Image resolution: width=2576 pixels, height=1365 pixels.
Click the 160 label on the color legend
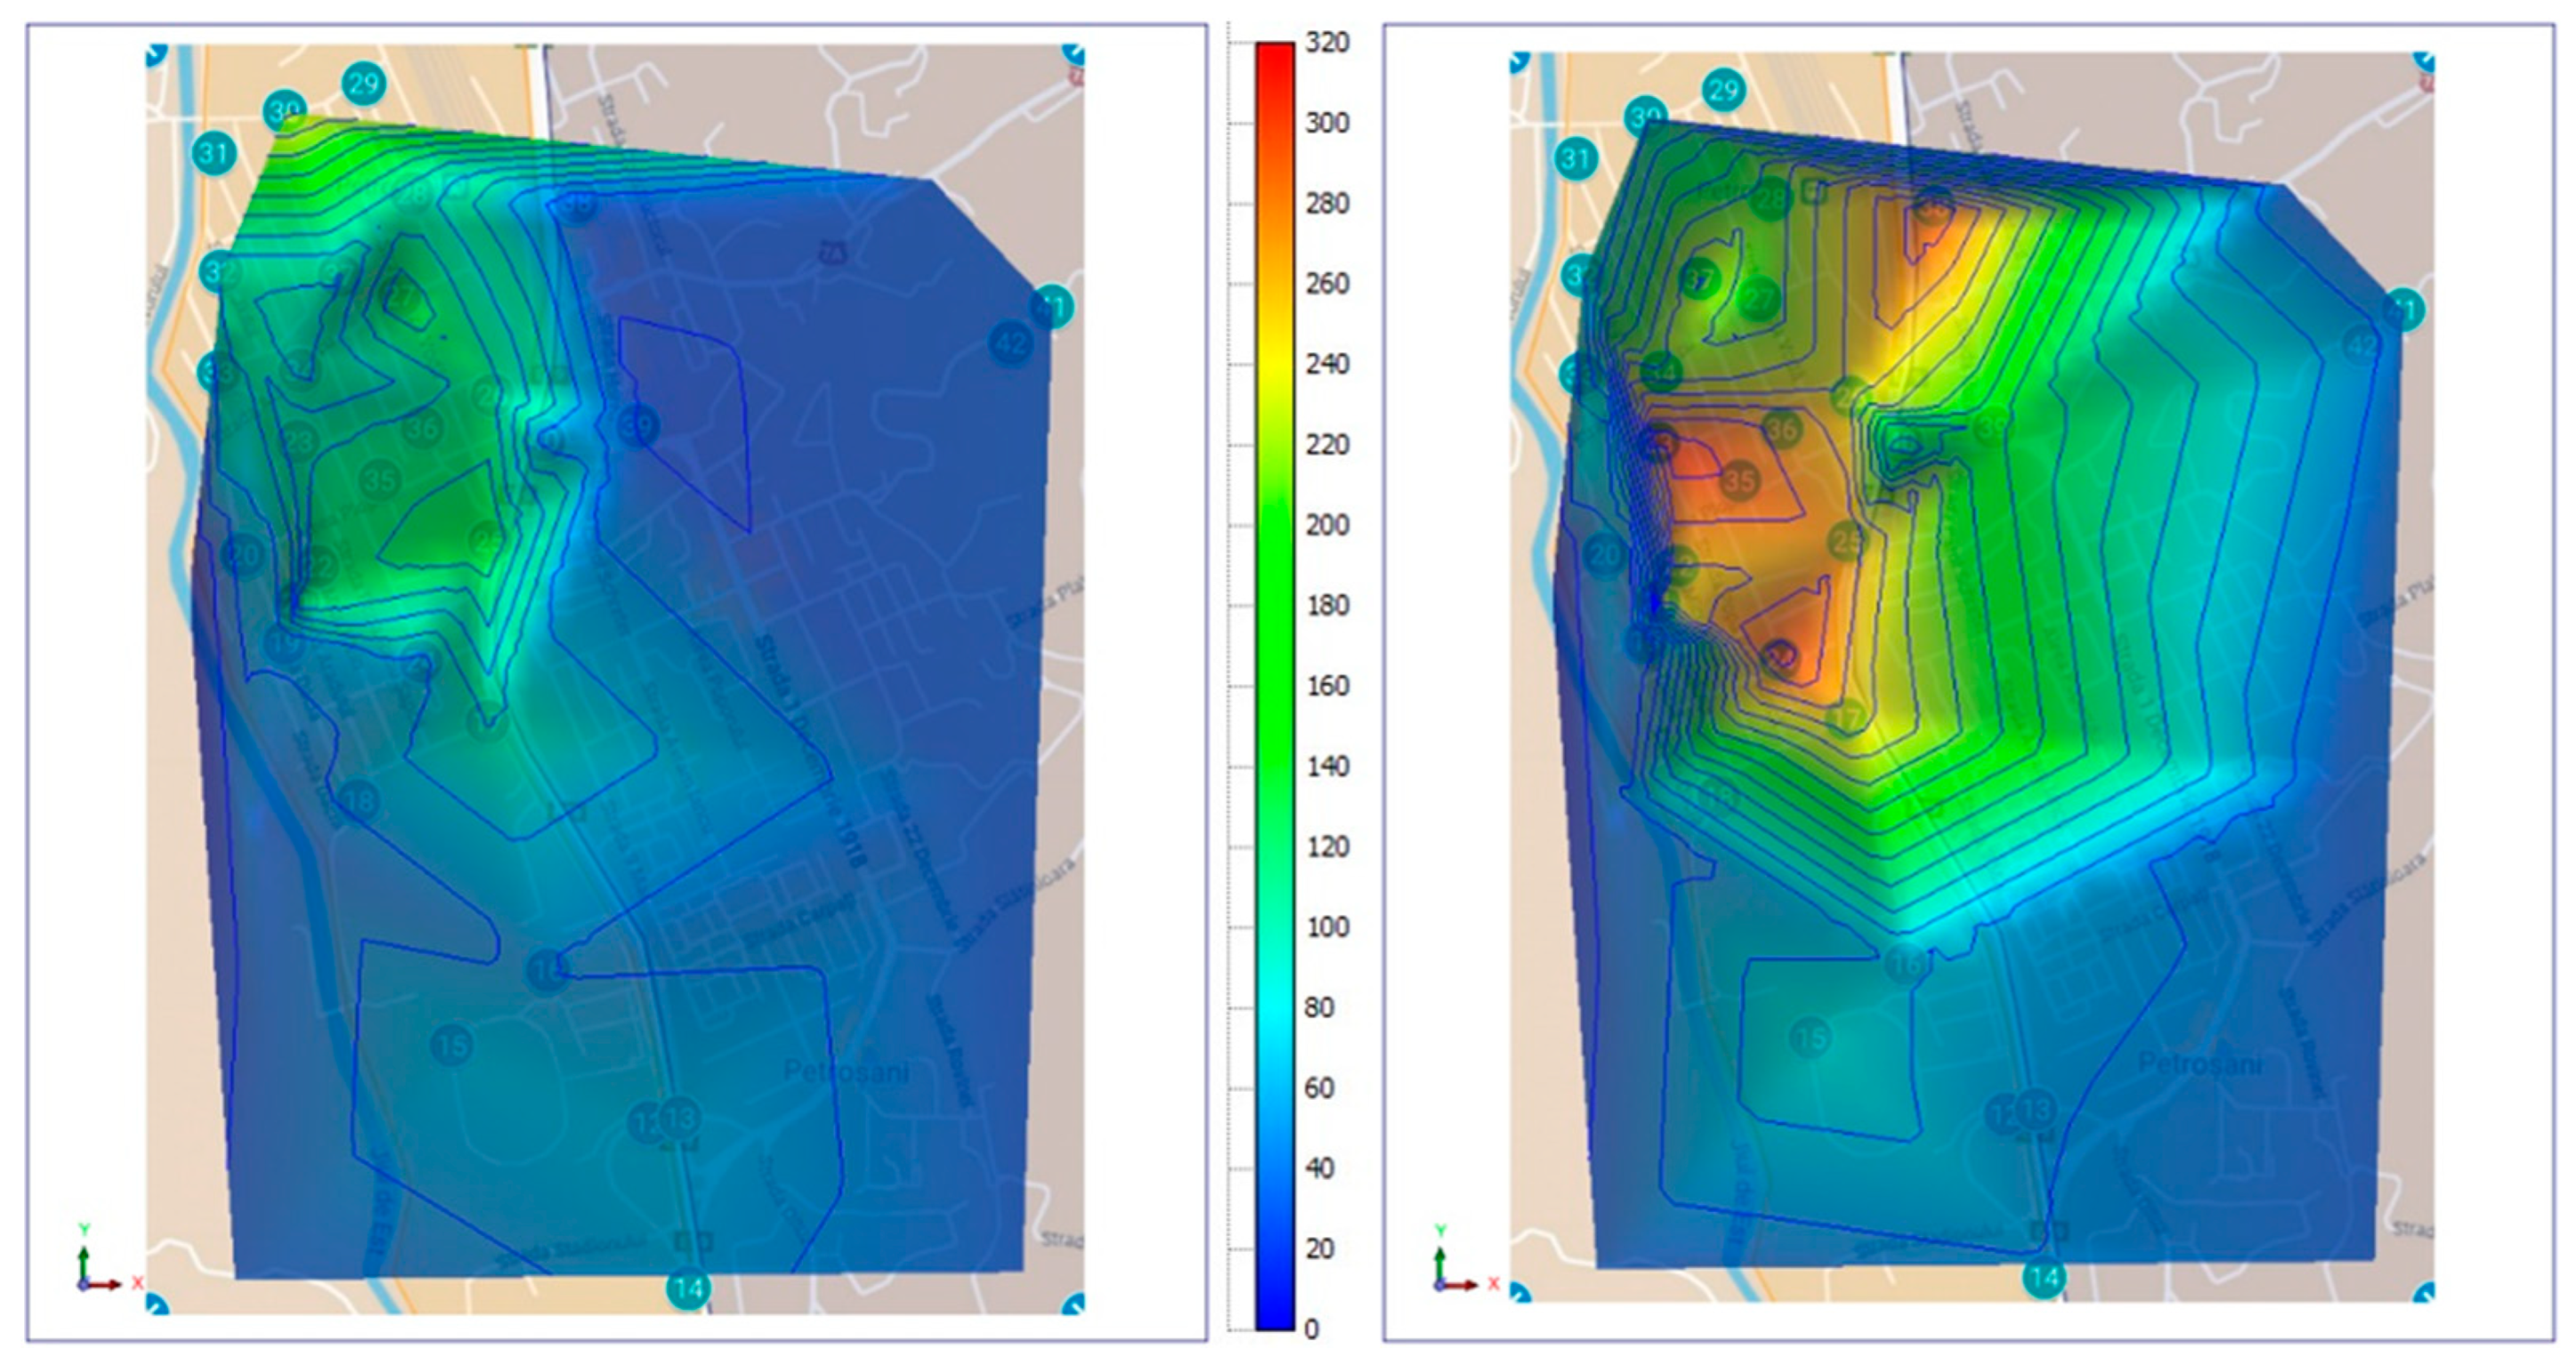(x=1327, y=686)
